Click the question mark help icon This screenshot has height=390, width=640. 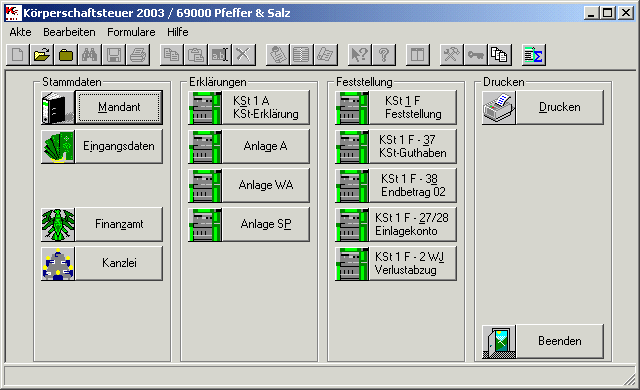[384, 55]
